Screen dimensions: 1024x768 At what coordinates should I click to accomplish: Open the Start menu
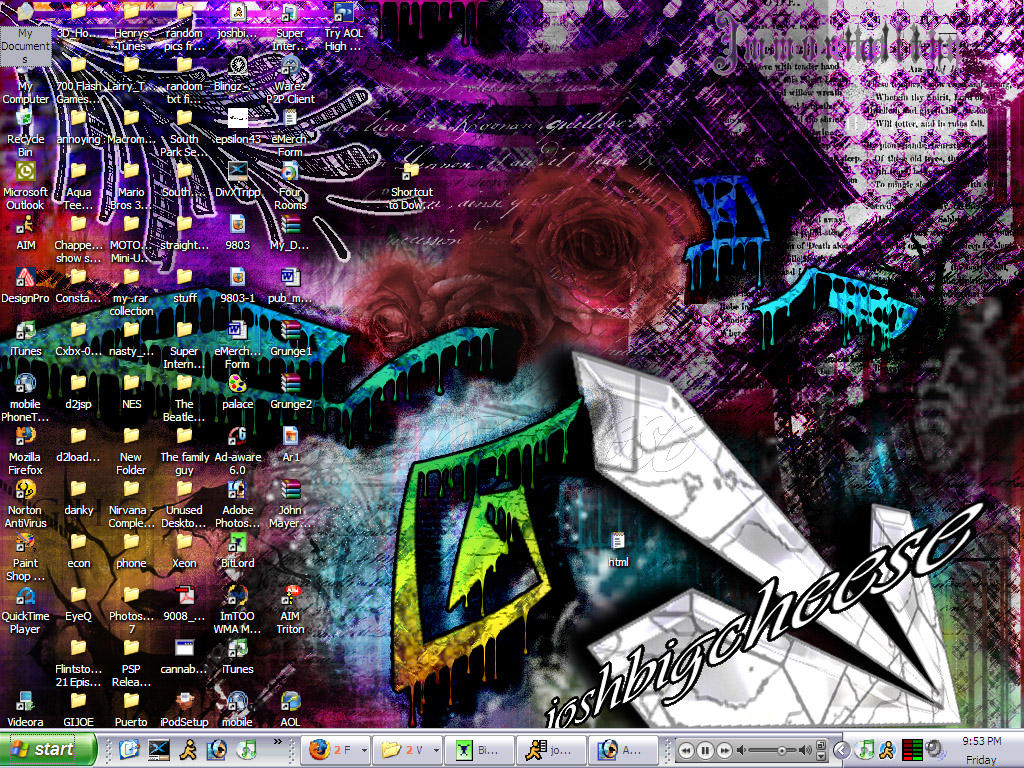[45, 749]
